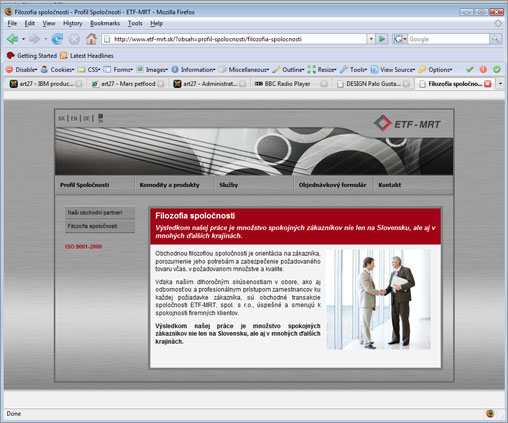This screenshot has width=508, height=423.
Task: Expand the Cookies developer menu
Action: click(57, 70)
